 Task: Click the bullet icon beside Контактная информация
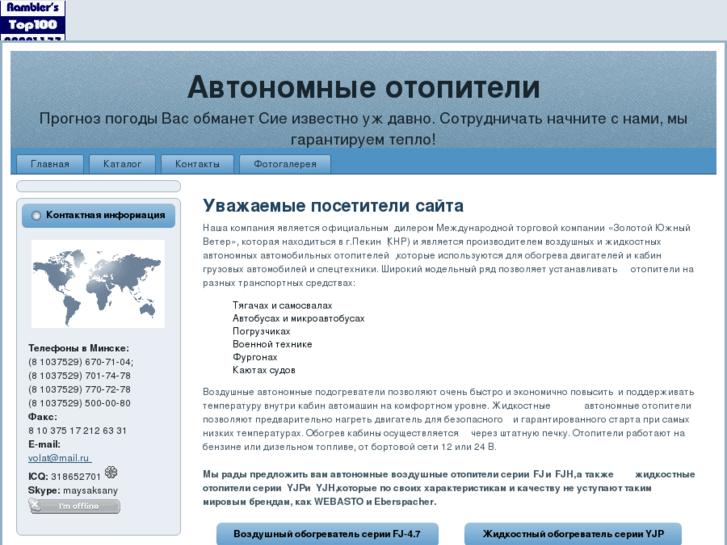pos(36,216)
